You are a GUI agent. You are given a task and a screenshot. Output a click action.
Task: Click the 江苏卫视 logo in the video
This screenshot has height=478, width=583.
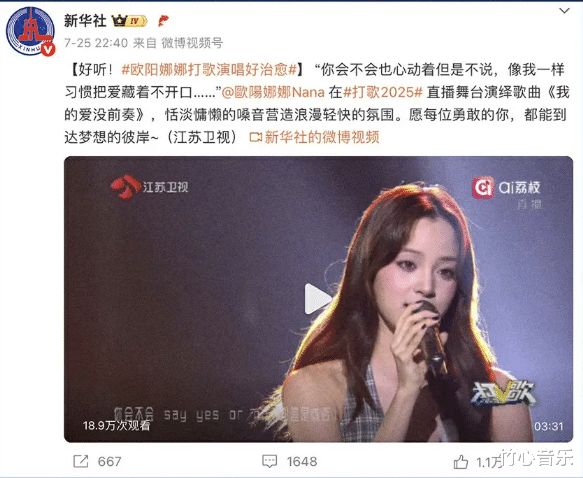pos(149,187)
